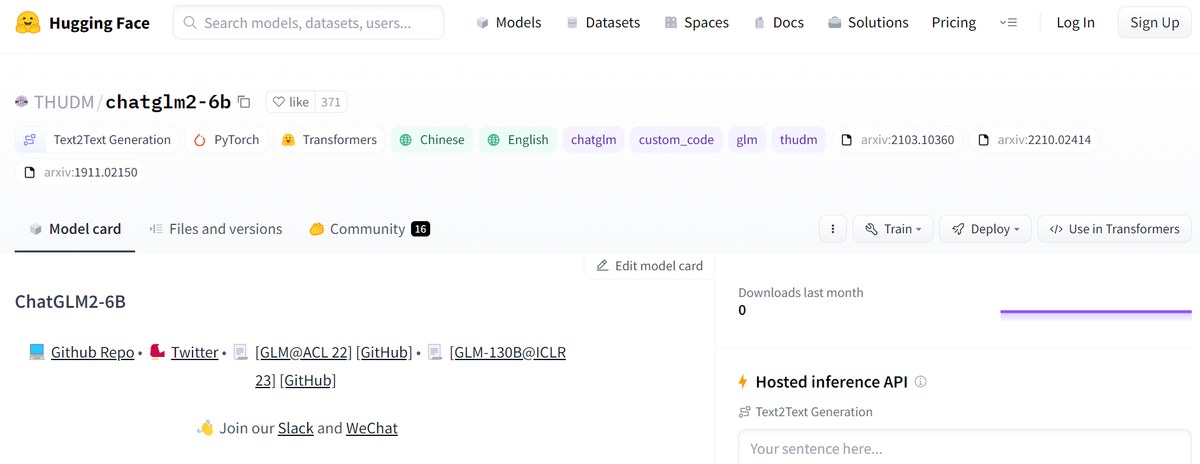Screen dimensions: 1200x464
Task: Join via the Slack link
Action: [296, 428]
